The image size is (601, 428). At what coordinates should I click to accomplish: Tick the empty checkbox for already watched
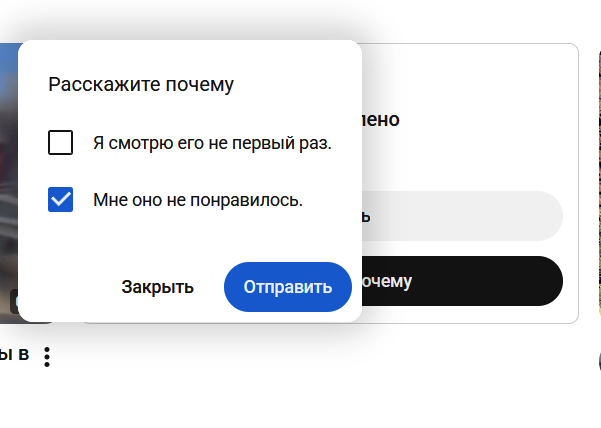[x=61, y=143]
